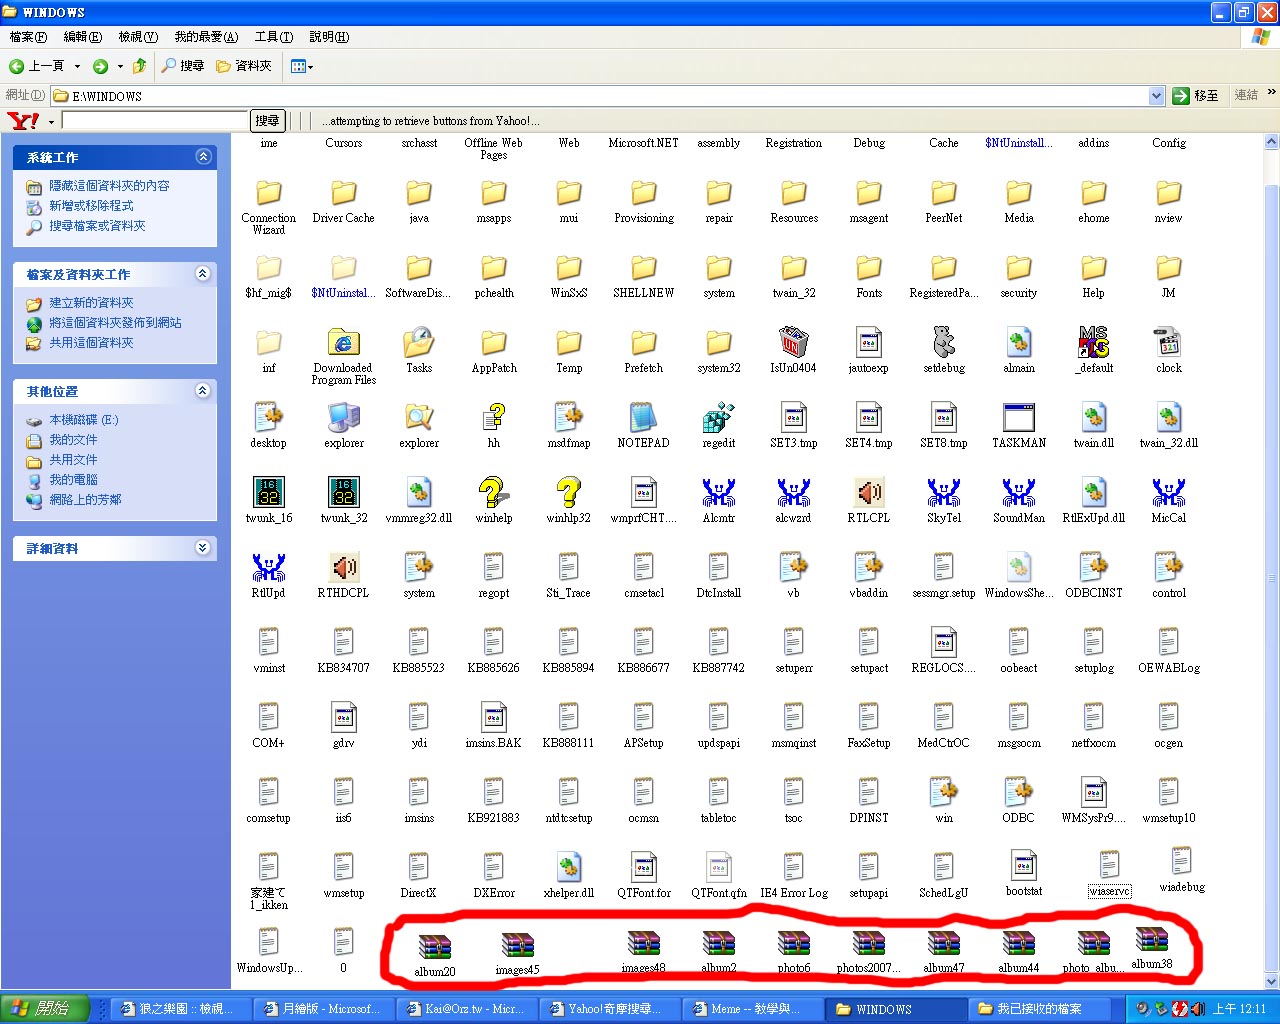Viewport: 1280px width, 1024px height.
Task: Open the Views dropdown in toolbar
Action: pyautogui.click(x=301, y=66)
